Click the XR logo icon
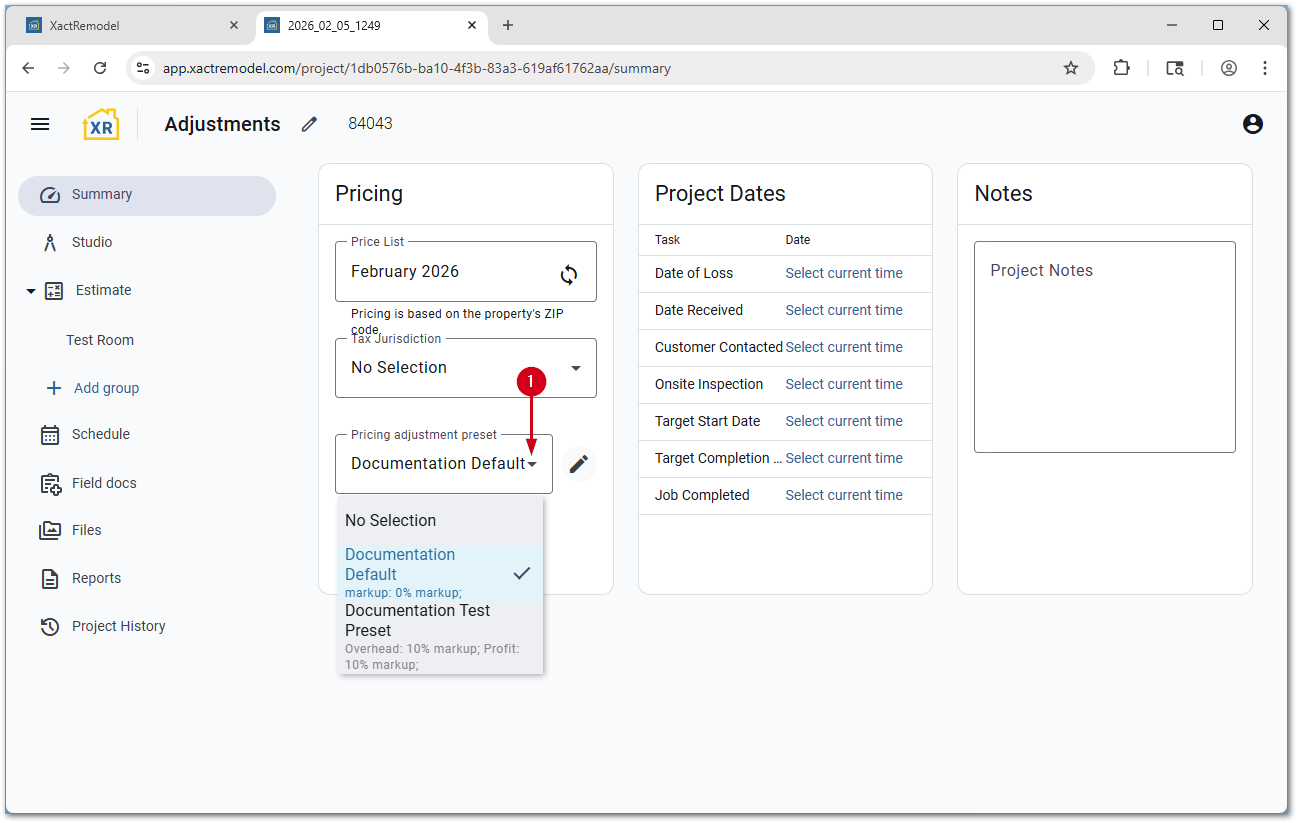1297x823 pixels. [101, 124]
